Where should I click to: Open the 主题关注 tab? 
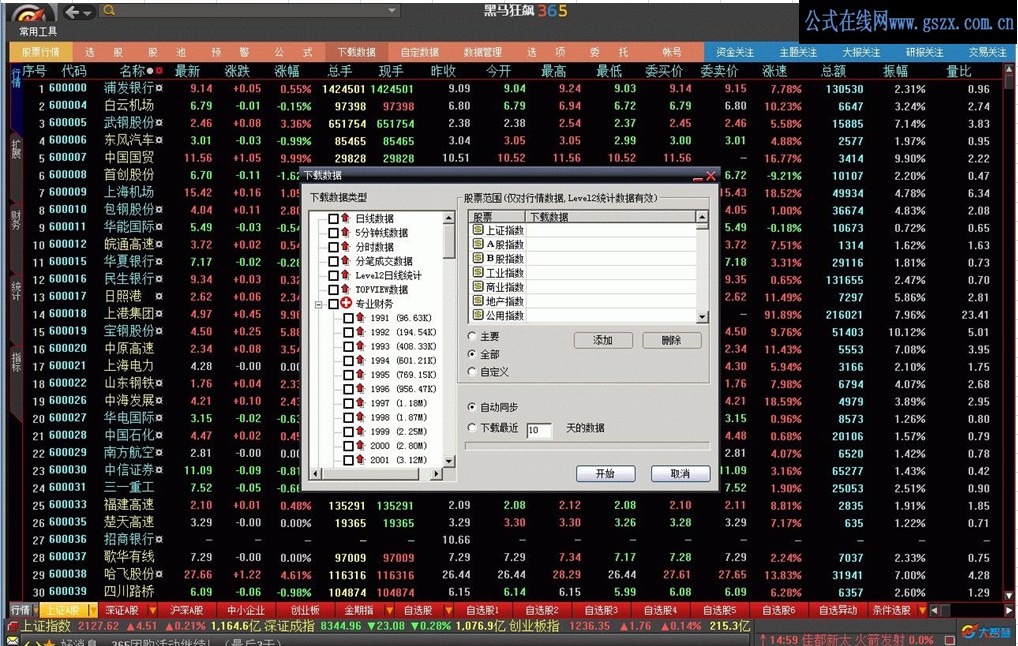click(x=798, y=53)
